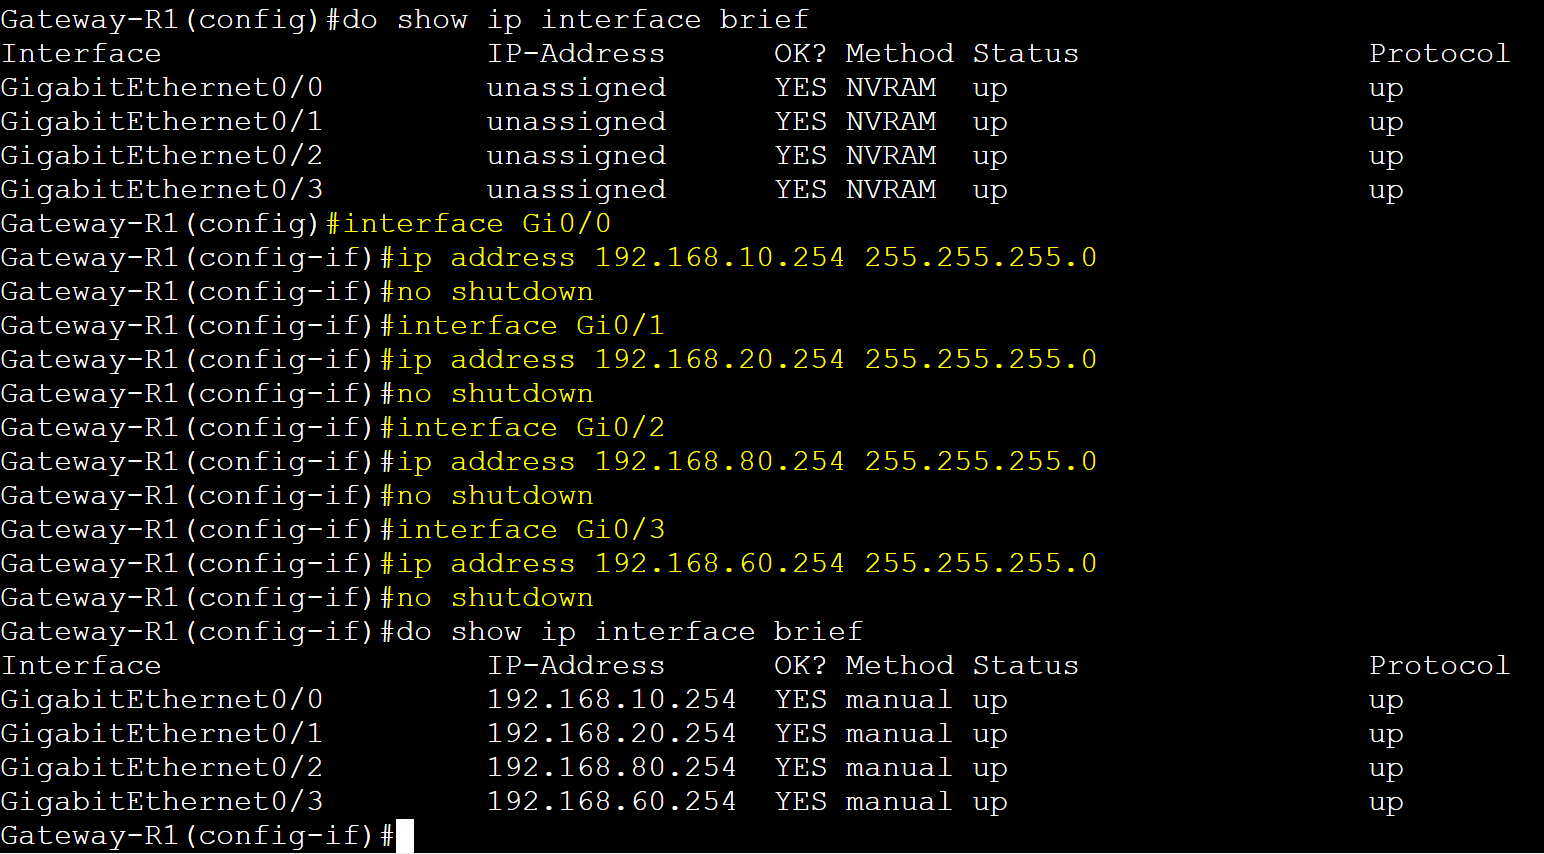Click the 'interface Gi0/1' command text
This screenshot has width=1544, height=854.
coord(531,325)
